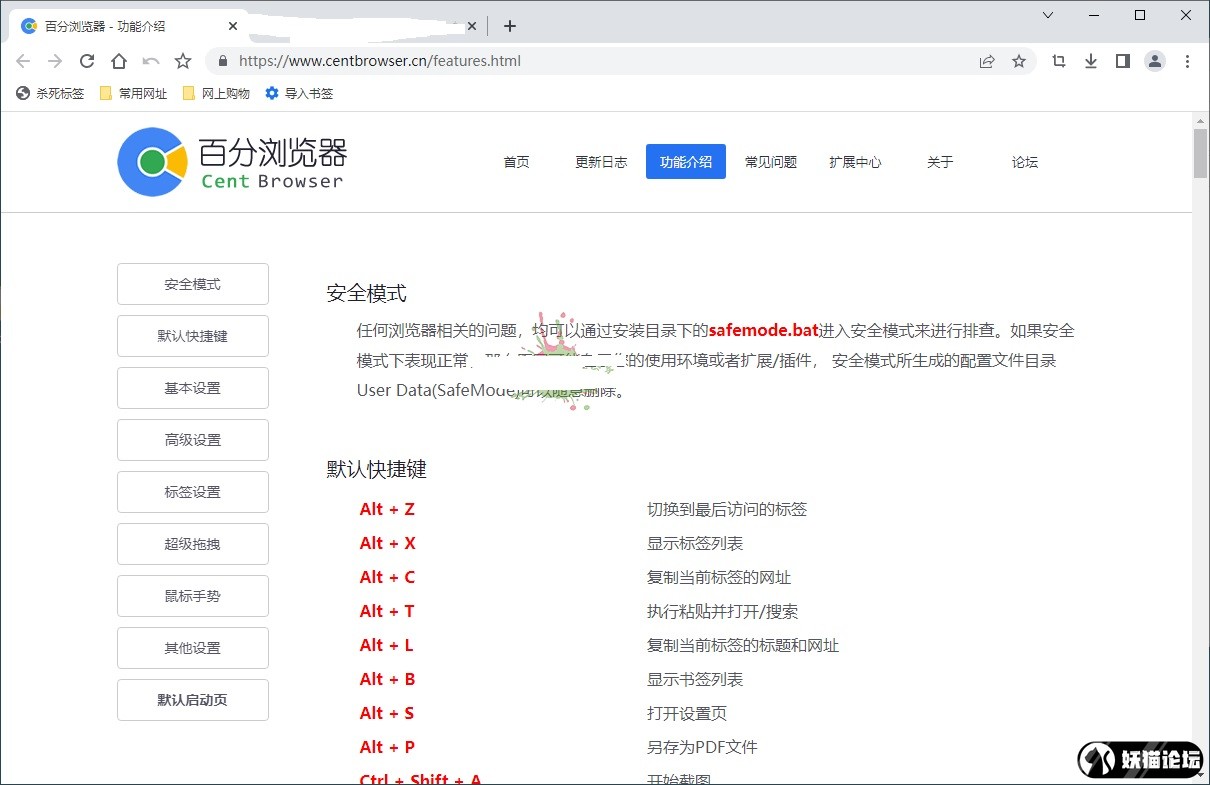This screenshot has height=785, width=1210.
Task: Toggle the side panel
Action: click(1123, 61)
